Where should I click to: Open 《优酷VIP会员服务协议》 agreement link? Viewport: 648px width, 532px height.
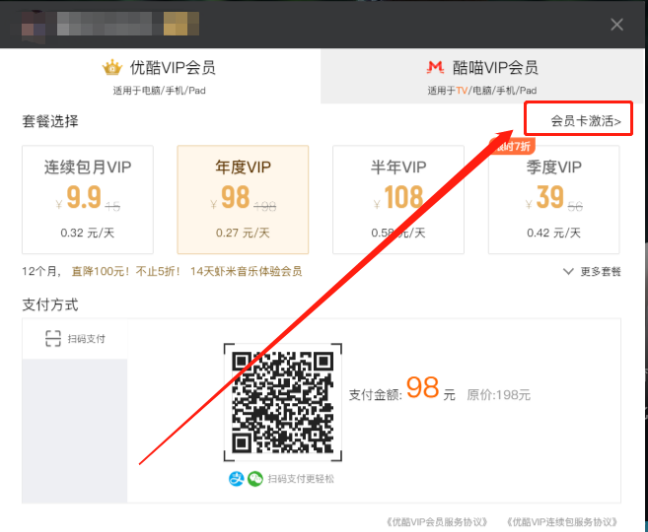(436, 522)
